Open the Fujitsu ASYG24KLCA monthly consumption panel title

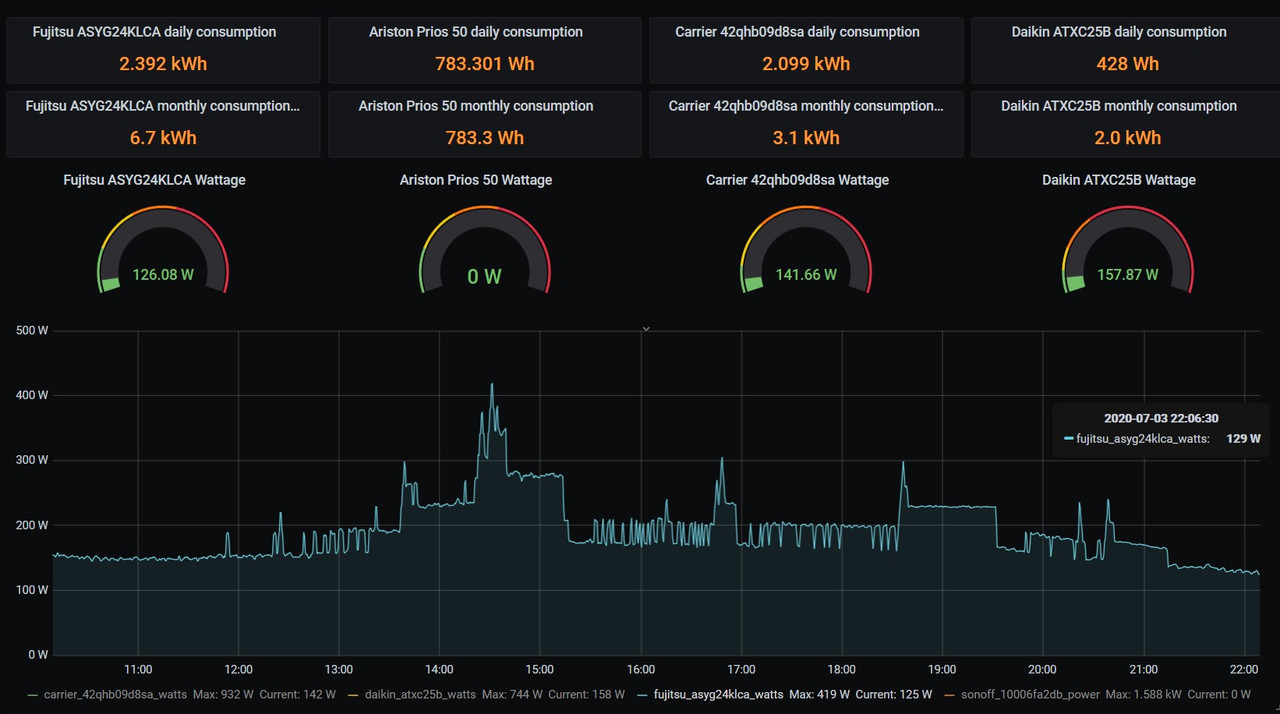click(162, 106)
